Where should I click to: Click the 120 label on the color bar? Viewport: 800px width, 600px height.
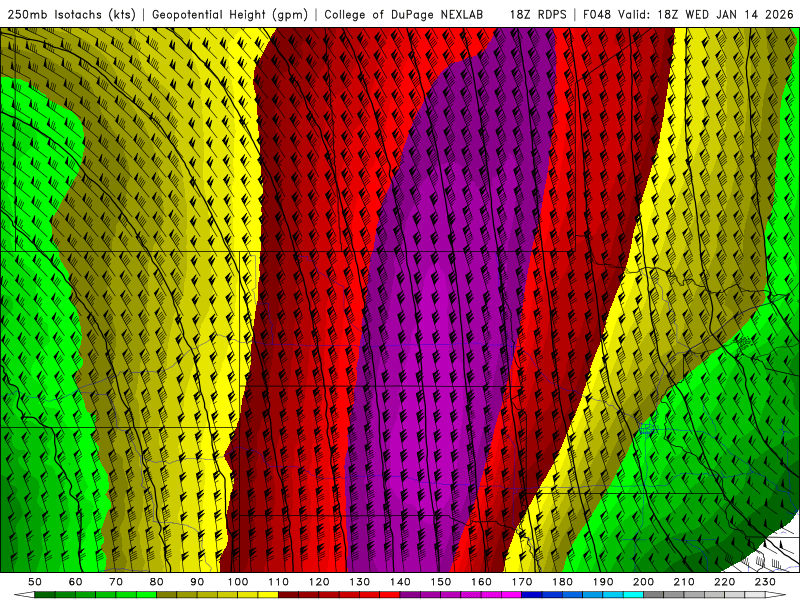(319, 582)
